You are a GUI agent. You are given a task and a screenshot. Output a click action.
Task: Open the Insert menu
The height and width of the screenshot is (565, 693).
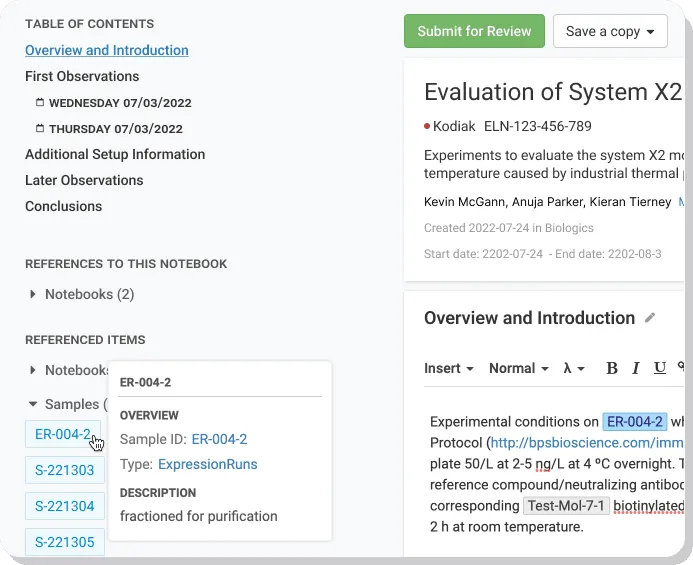click(x=448, y=368)
